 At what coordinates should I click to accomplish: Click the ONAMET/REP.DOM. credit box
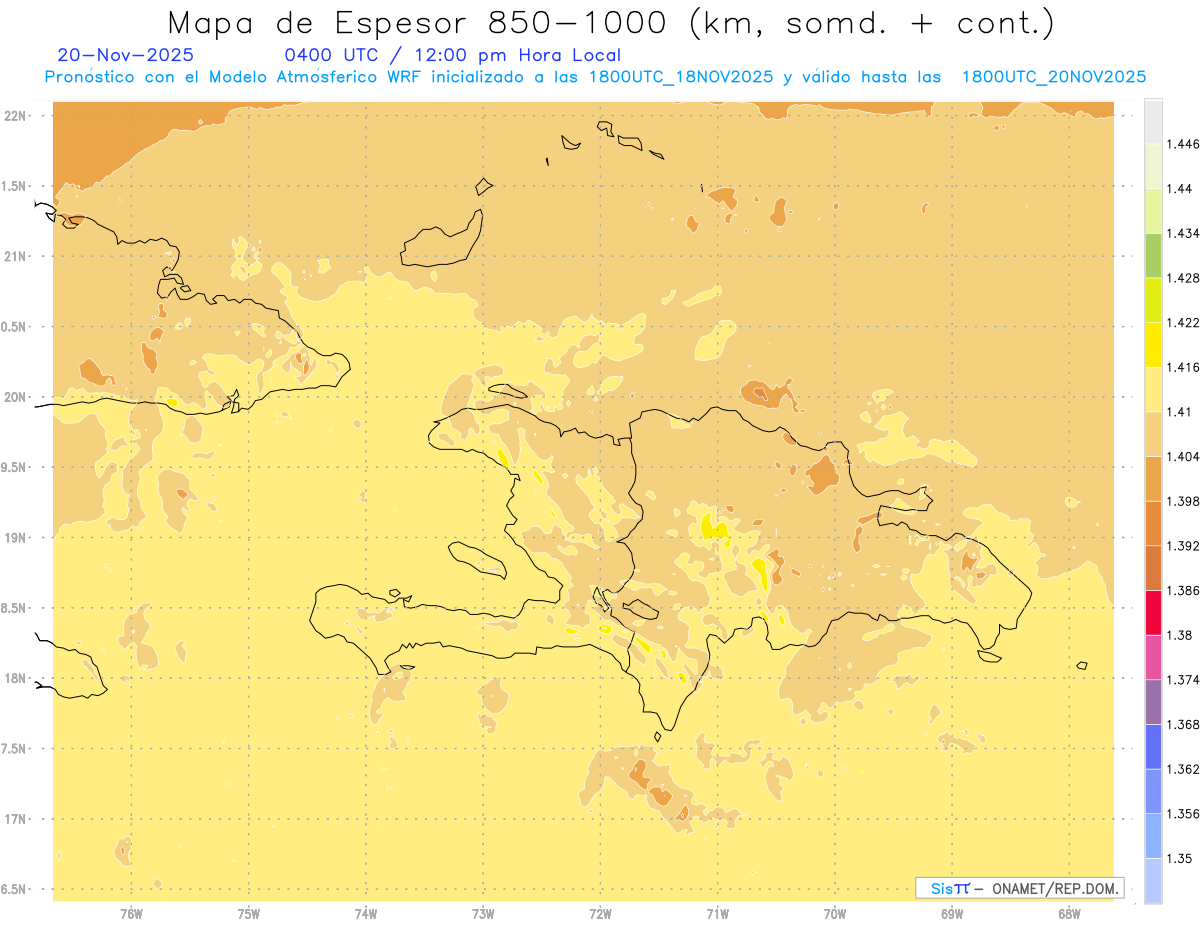(1020, 888)
